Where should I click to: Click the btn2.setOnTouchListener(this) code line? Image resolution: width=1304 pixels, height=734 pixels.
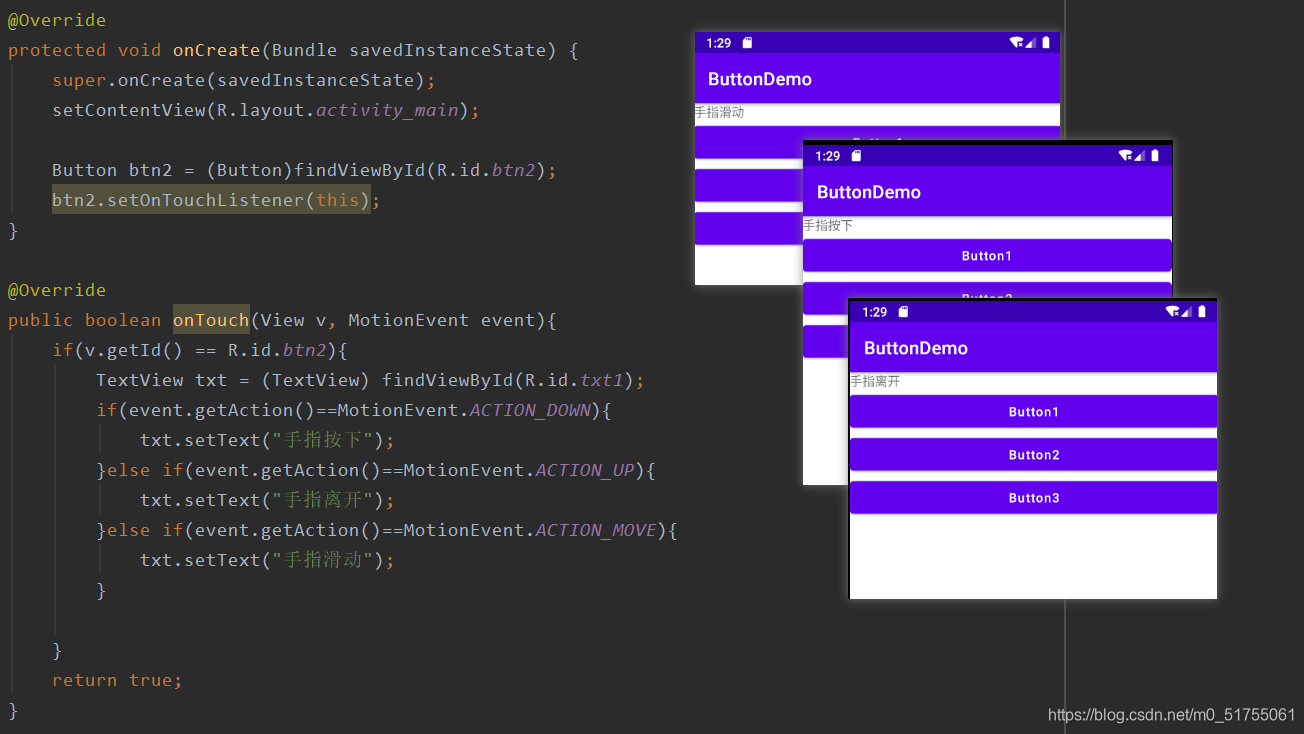click(x=216, y=200)
